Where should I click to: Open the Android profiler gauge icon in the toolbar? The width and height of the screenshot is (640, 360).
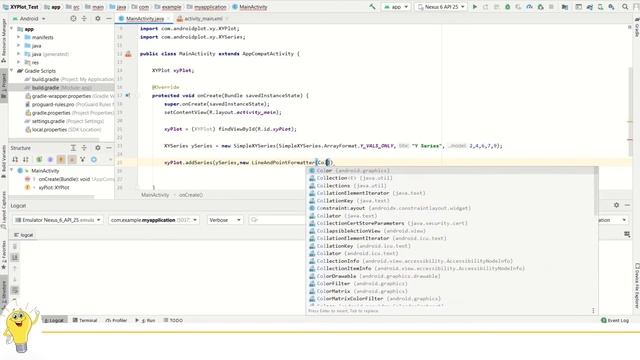pyautogui.click(x=529, y=7)
